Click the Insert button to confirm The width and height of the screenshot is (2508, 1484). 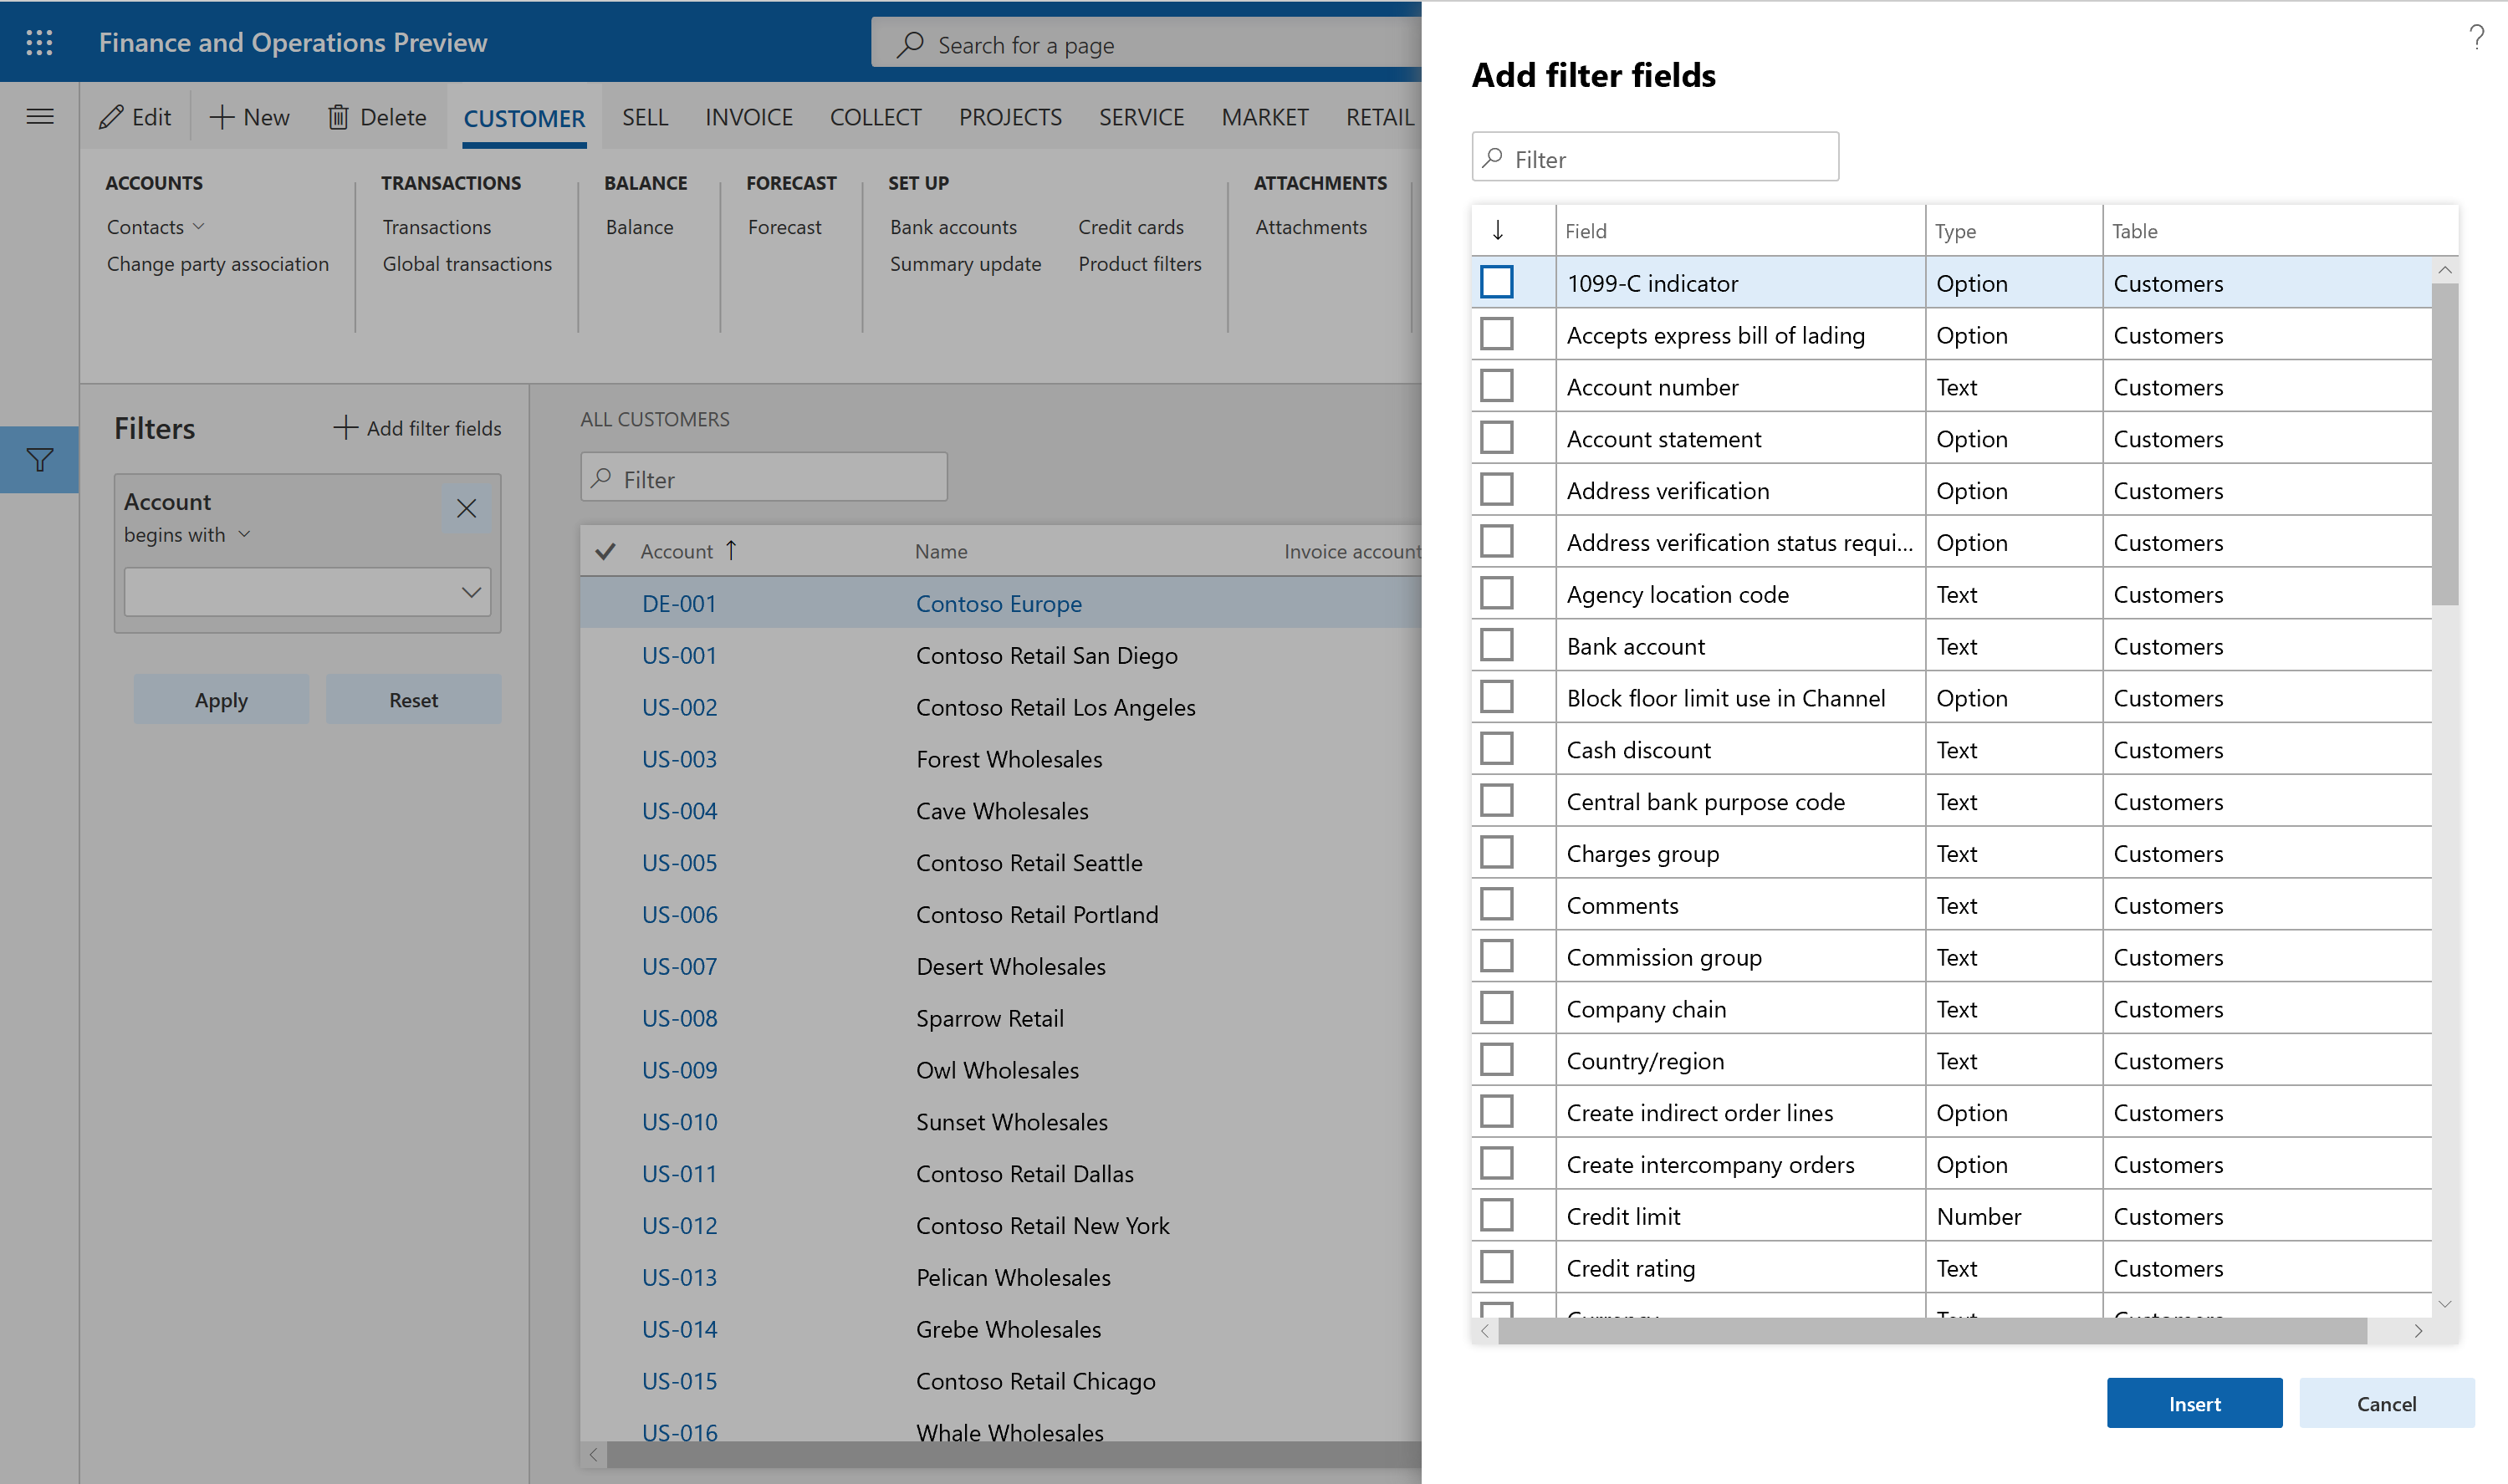(2195, 1403)
